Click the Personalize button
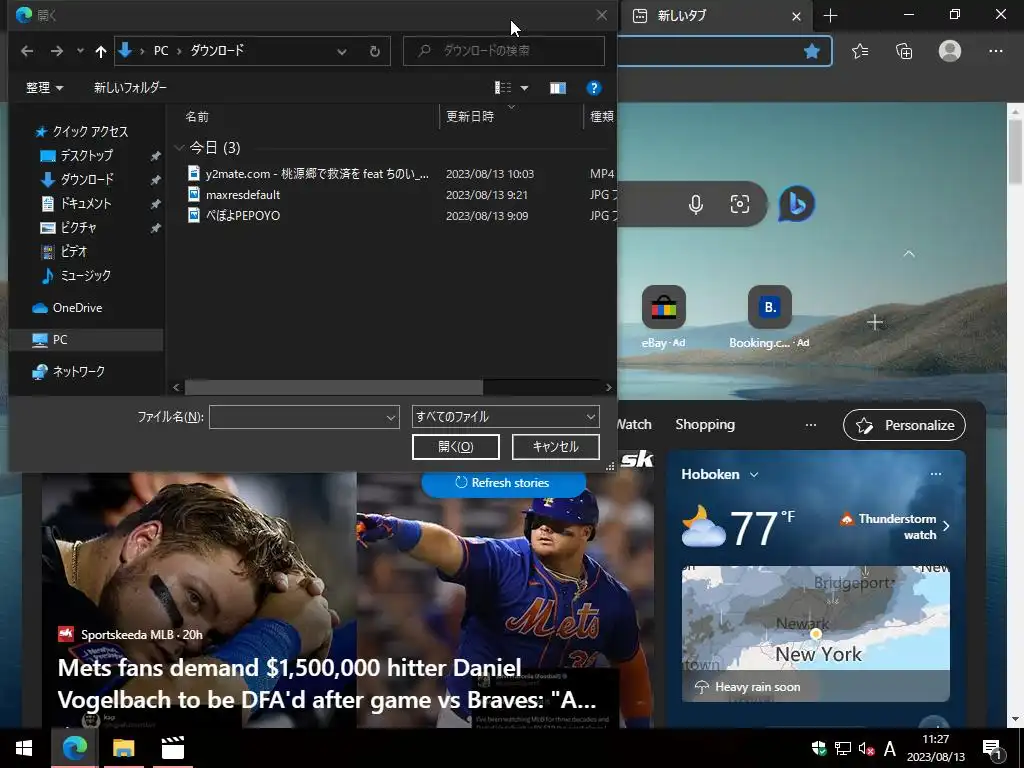Viewport: 1024px width, 768px height. (904, 425)
